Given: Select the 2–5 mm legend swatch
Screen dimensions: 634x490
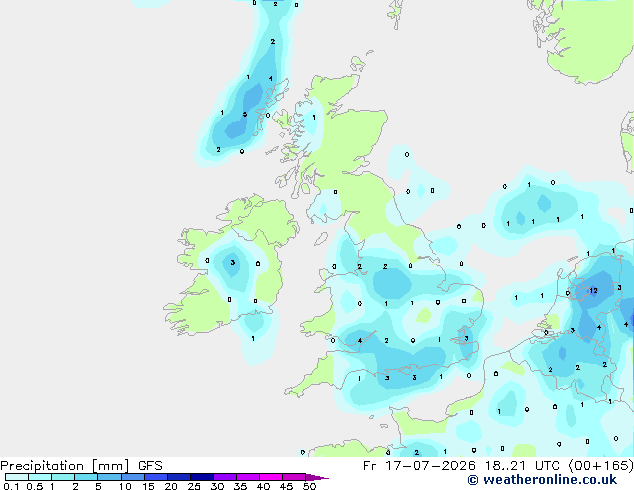Looking at the screenshot, I should tap(86, 477).
